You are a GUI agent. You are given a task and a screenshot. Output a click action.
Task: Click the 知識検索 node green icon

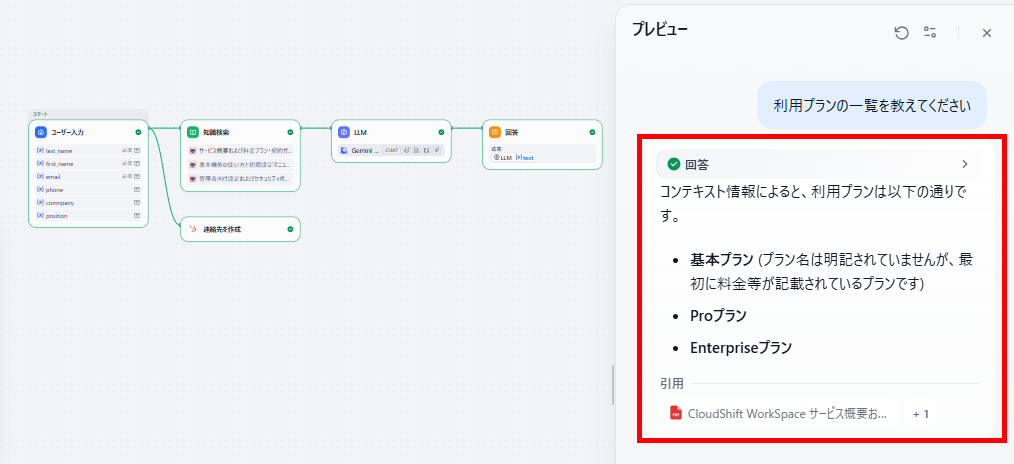(192, 132)
